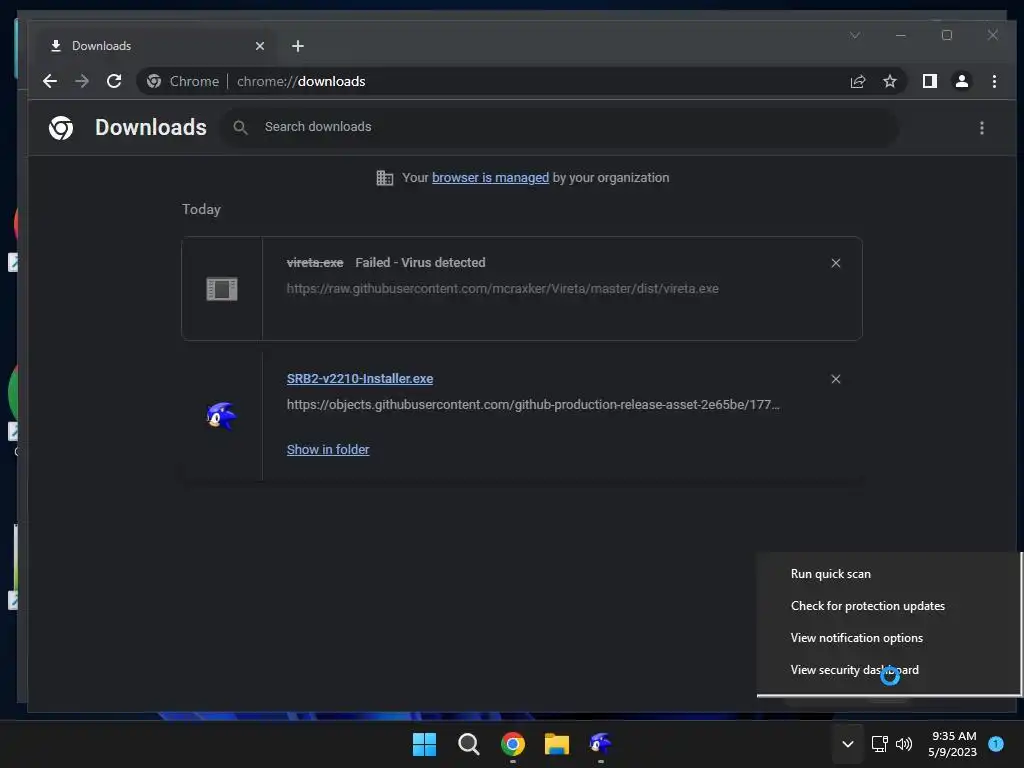Click Chrome in the taskbar
This screenshot has height=768, width=1024.
[513, 744]
